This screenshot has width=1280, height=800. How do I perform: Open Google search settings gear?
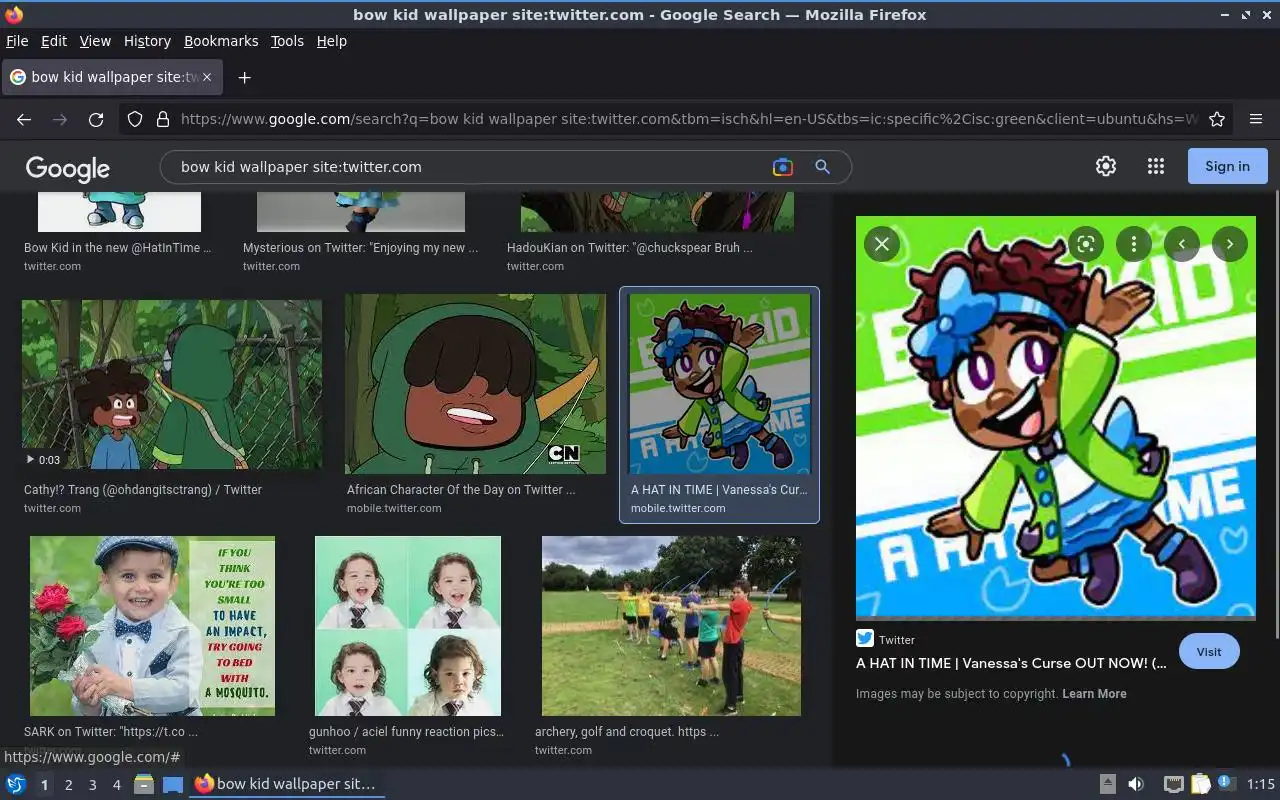point(1106,167)
